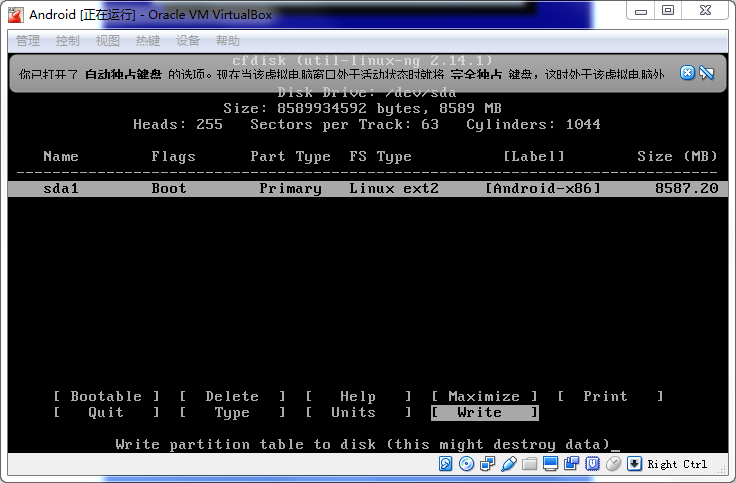The width and height of the screenshot is (736, 483).
Task: Click the write partition table warning text
Action: (362, 445)
